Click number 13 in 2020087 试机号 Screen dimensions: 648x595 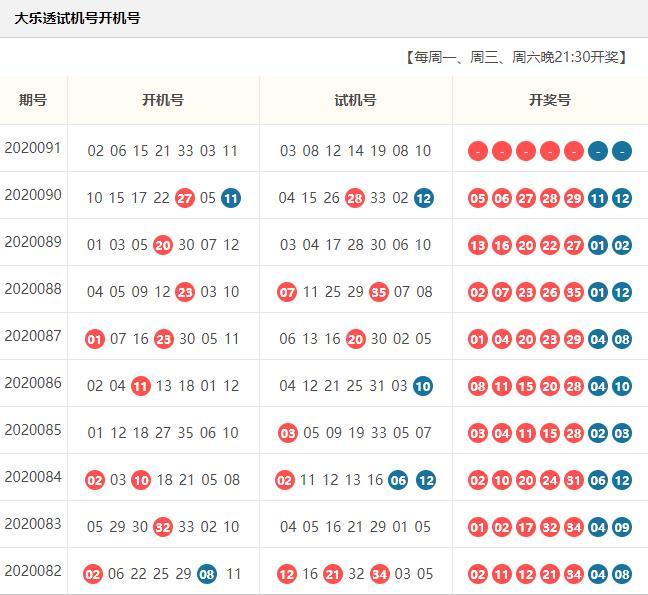coord(310,339)
